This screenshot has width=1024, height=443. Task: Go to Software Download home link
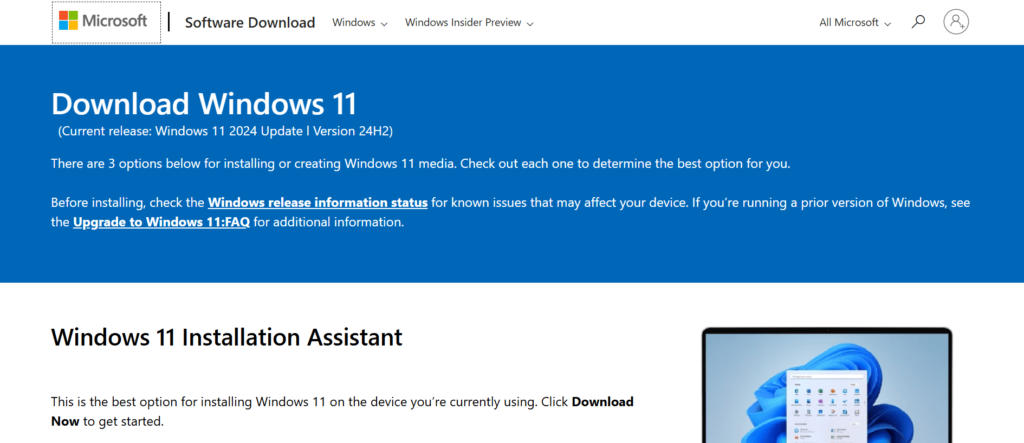pos(250,22)
